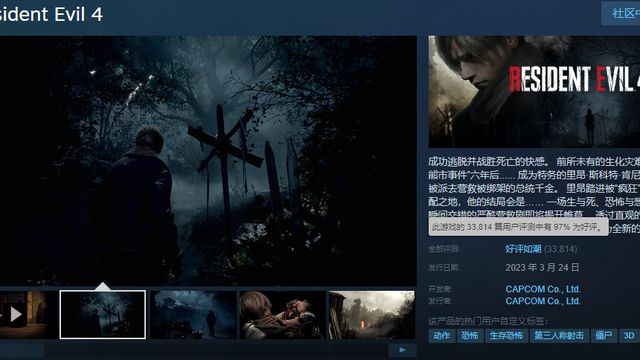Select the 生存恐怖 tag

[x=506, y=336]
